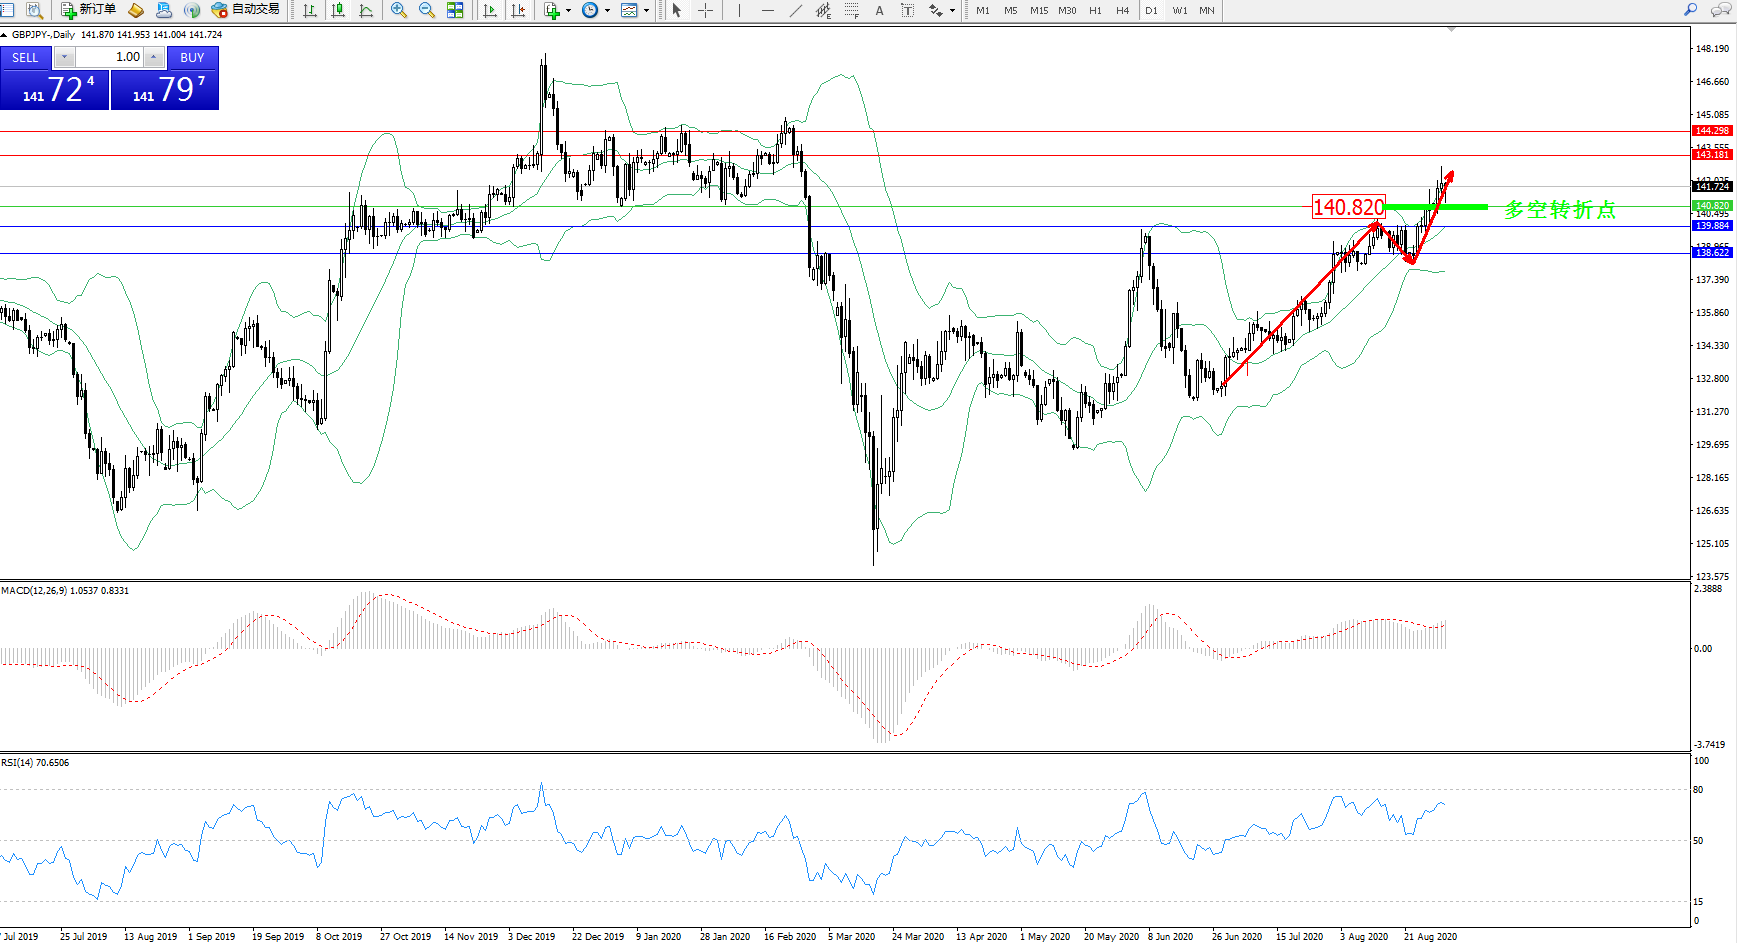1737x943 pixels.
Task: Select the horizontal line drawing tool
Action: click(767, 10)
